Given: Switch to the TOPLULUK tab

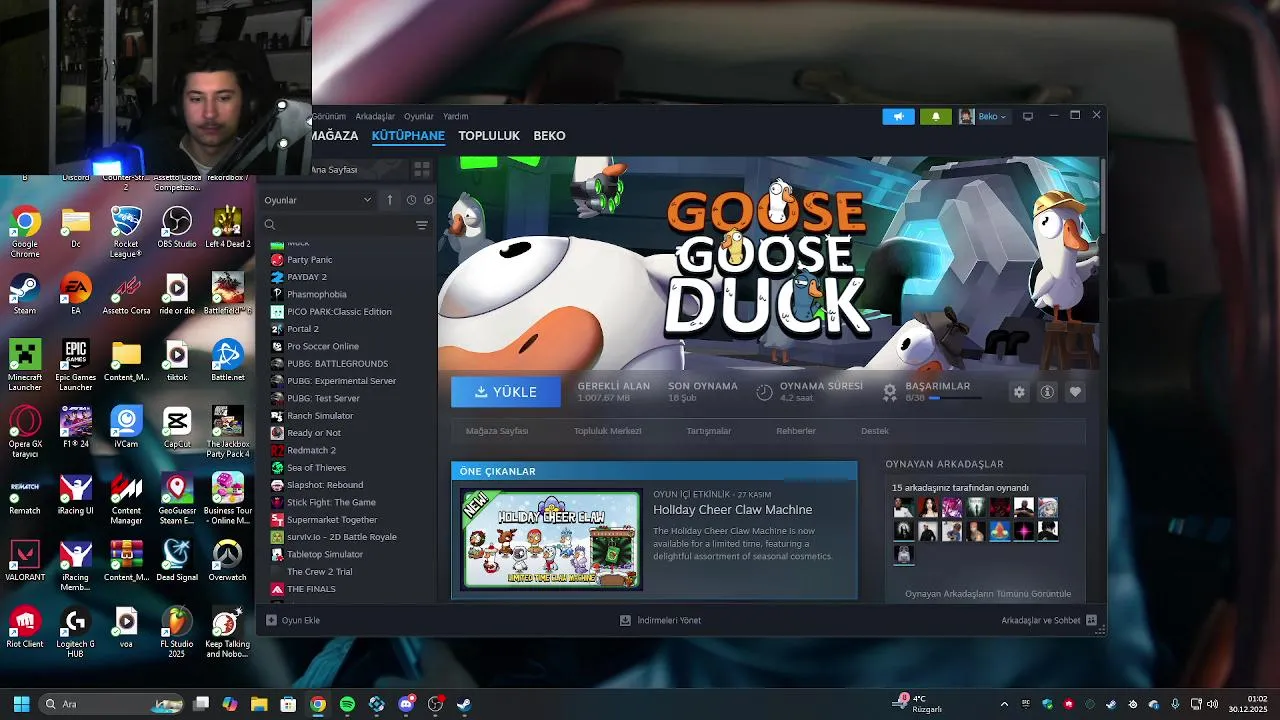Looking at the screenshot, I should pyautogui.click(x=489, y=136).
